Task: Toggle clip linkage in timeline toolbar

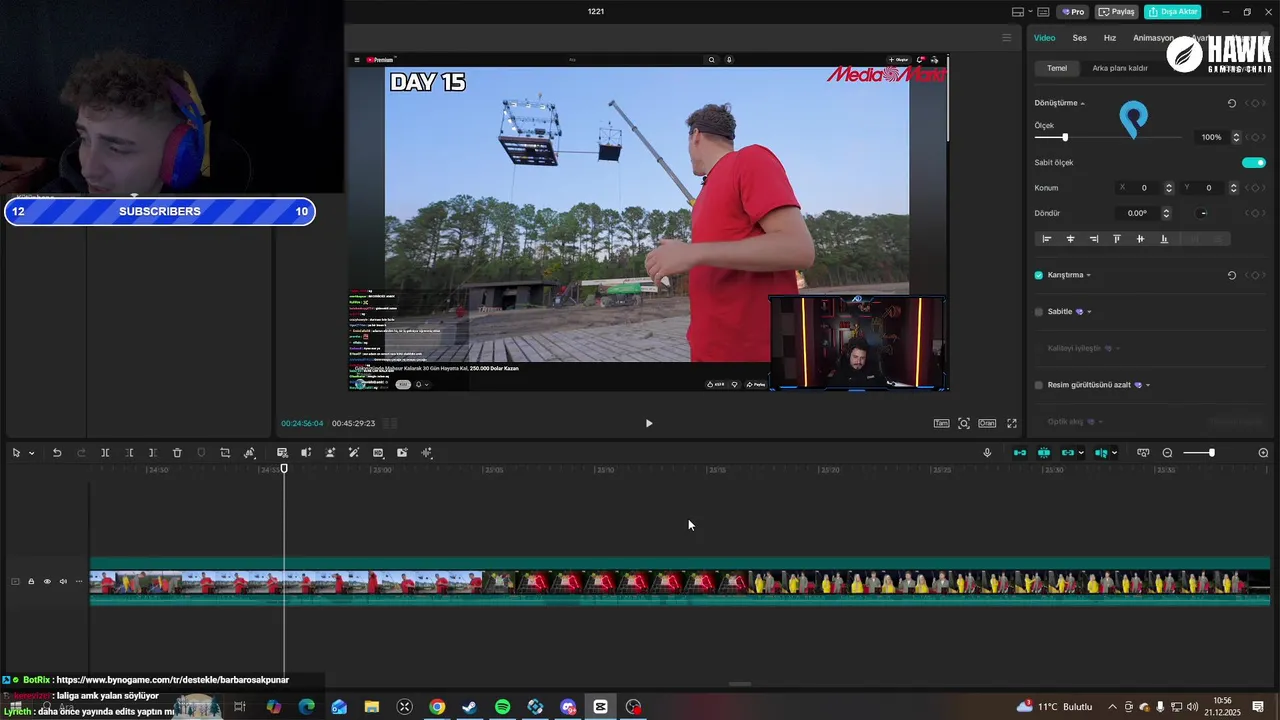Action: [x=1068, y=453]
